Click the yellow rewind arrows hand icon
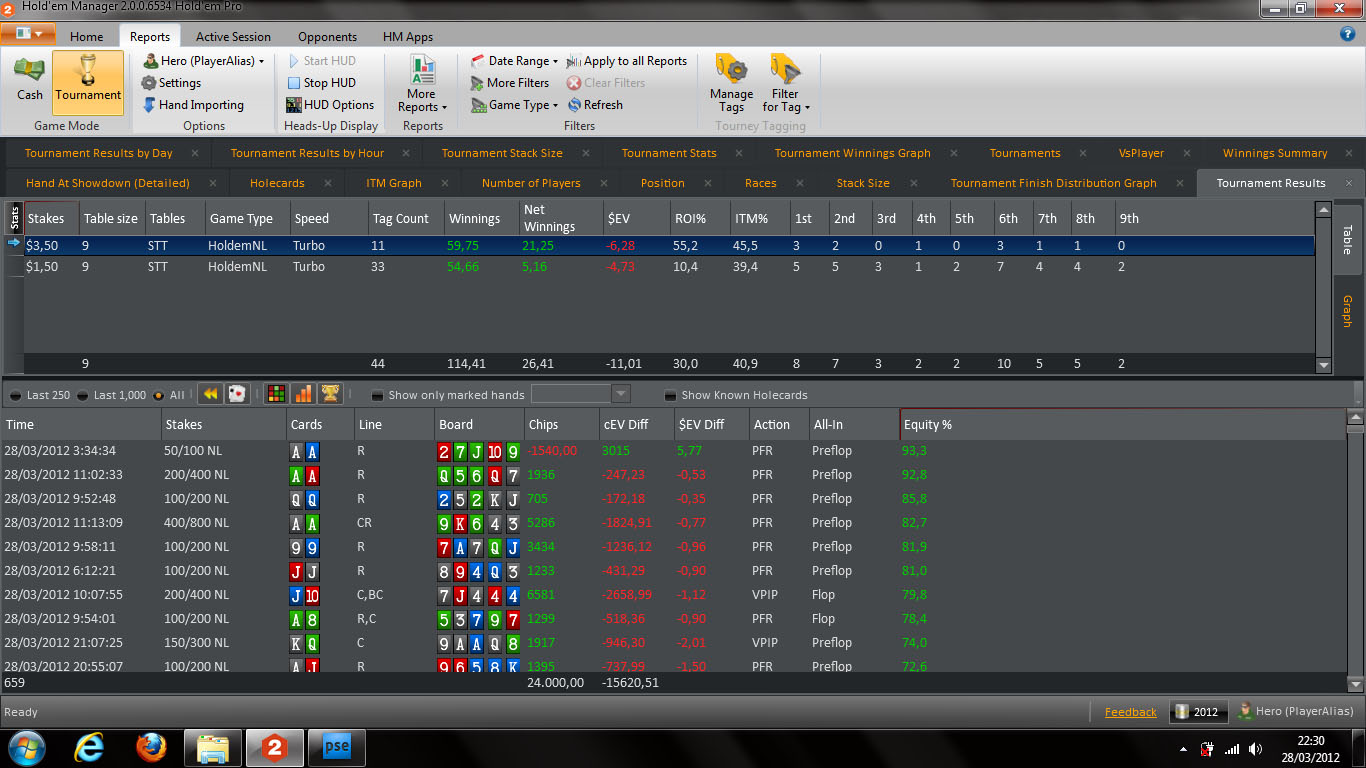This screenshot has width=1366, height=768. (x=210, y=394)
